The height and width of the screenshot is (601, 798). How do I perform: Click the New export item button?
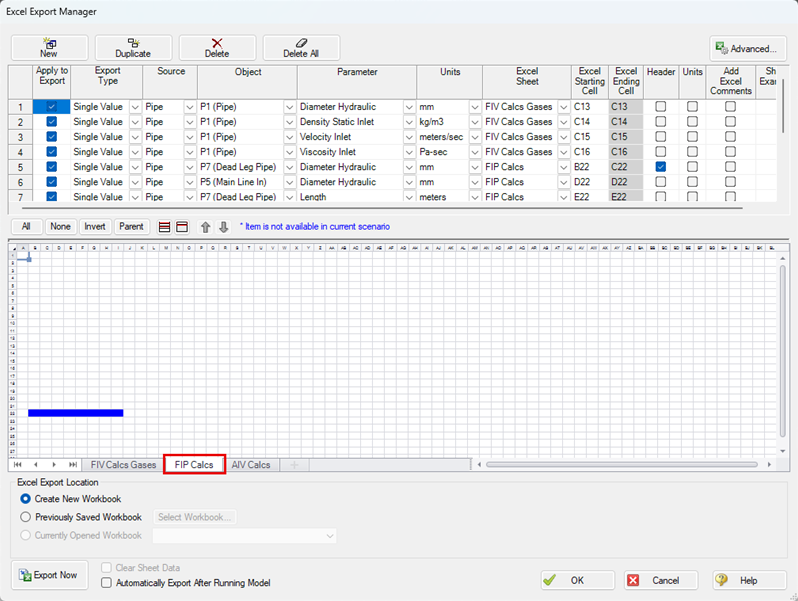pyautogui.click(x=48, y=47)
